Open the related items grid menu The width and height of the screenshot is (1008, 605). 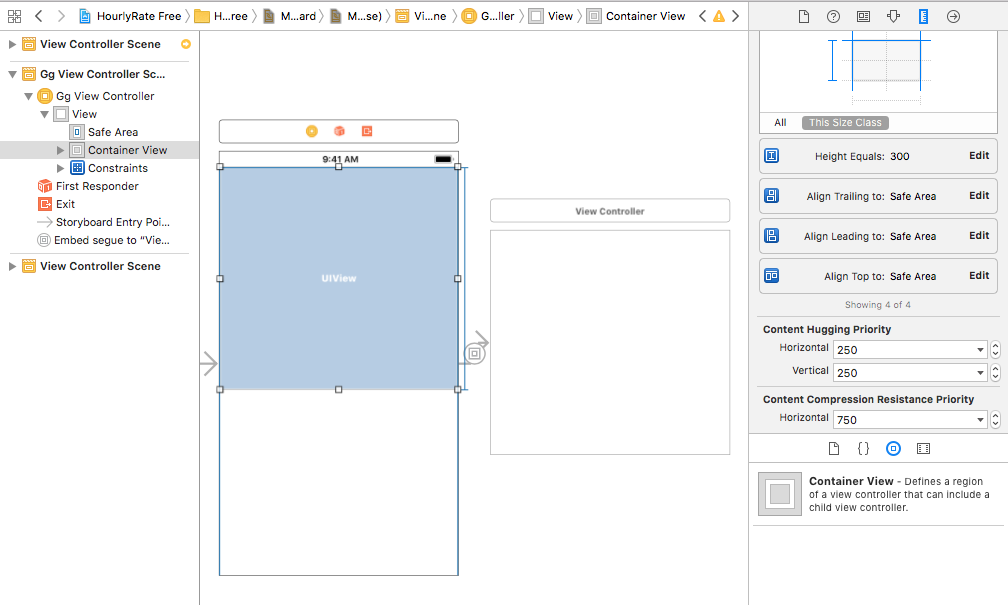(14, 16)
